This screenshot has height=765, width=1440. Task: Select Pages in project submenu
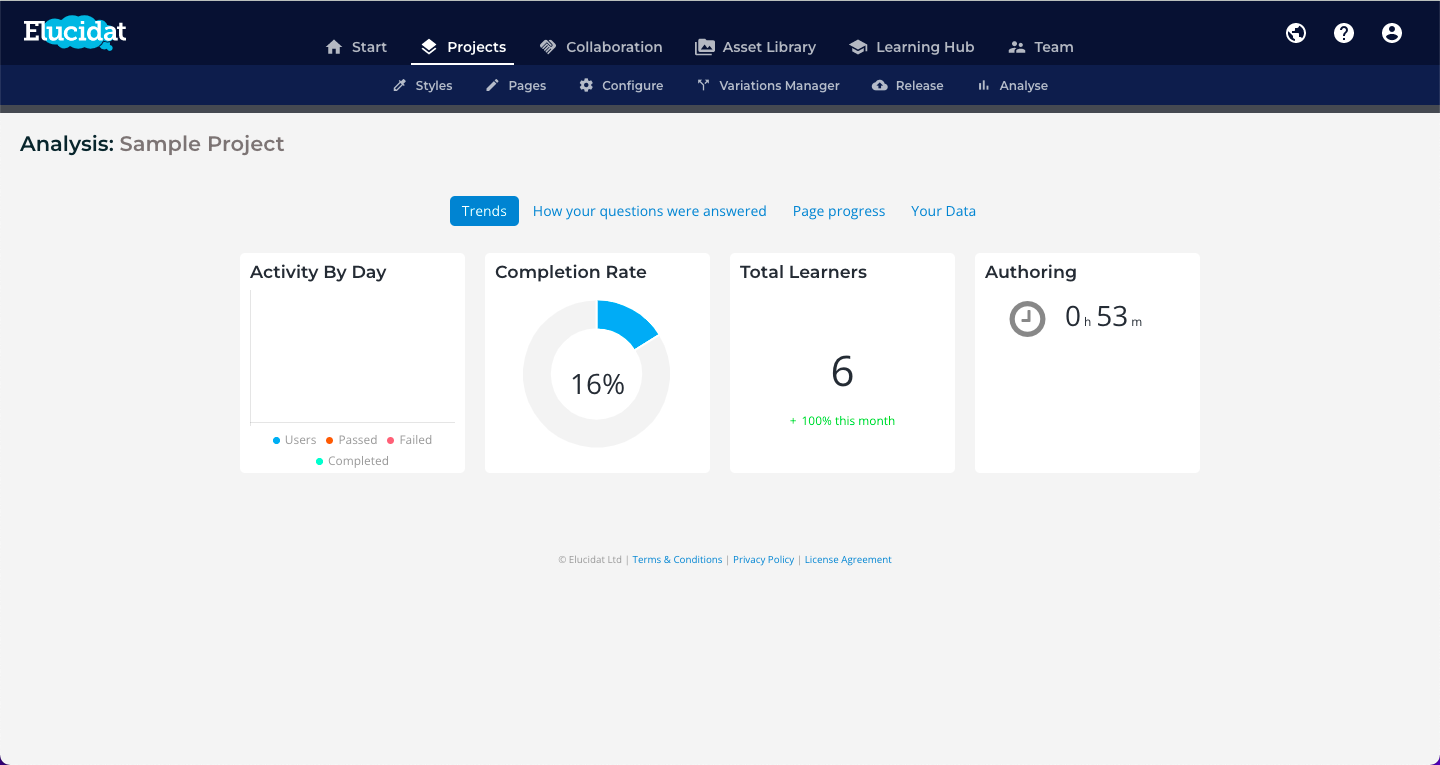(x=516, y=86)
